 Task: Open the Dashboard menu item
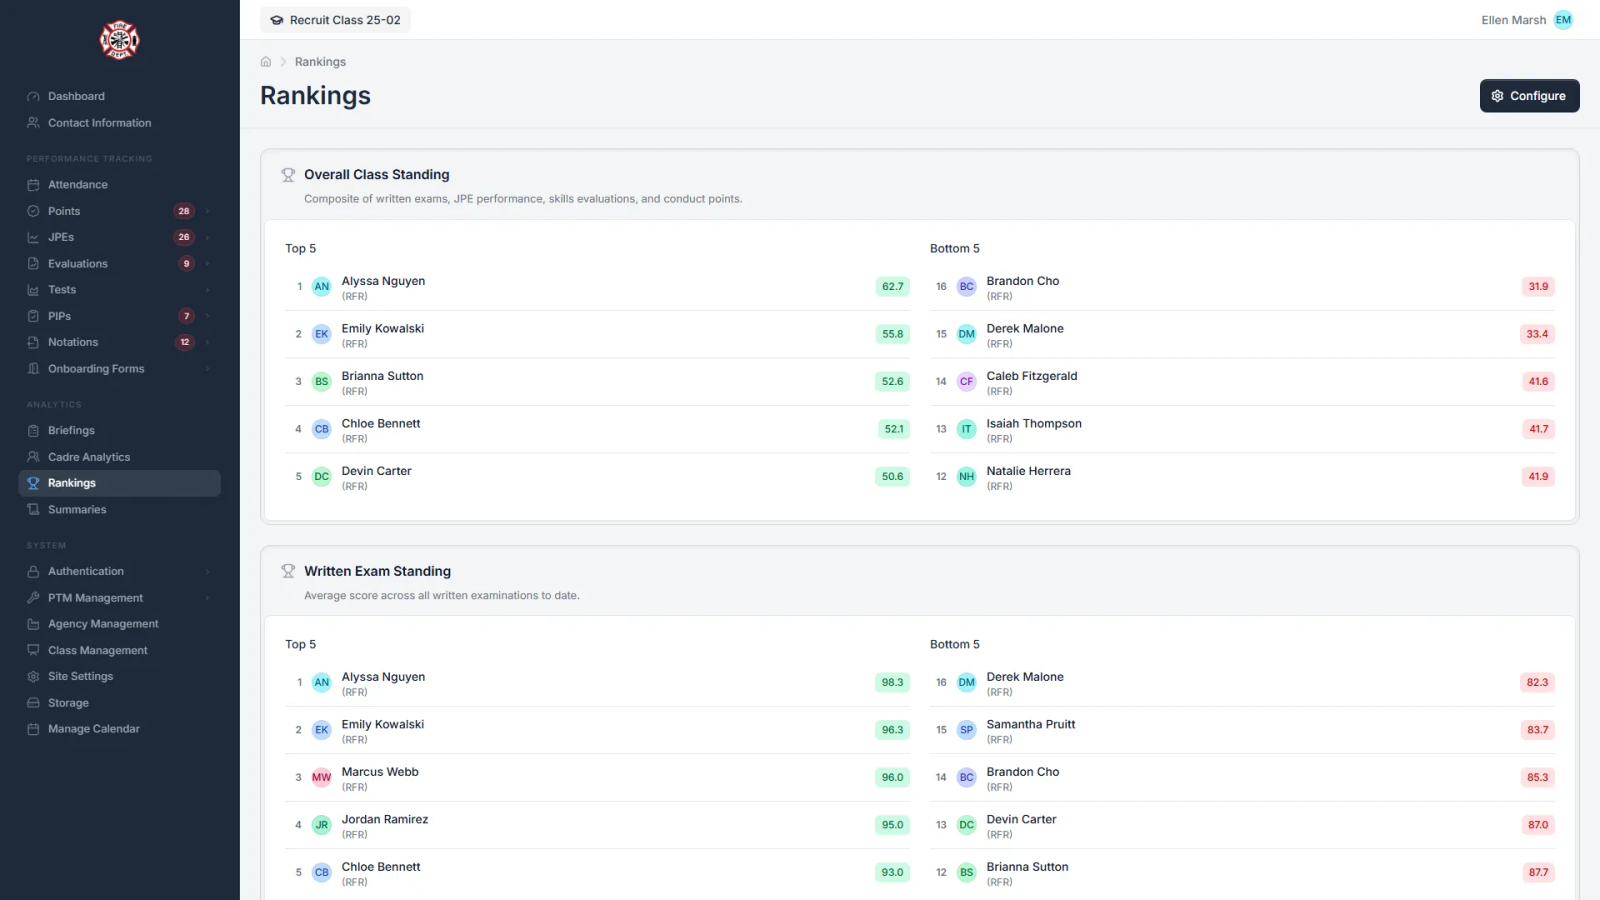click(x=119, y=97)
